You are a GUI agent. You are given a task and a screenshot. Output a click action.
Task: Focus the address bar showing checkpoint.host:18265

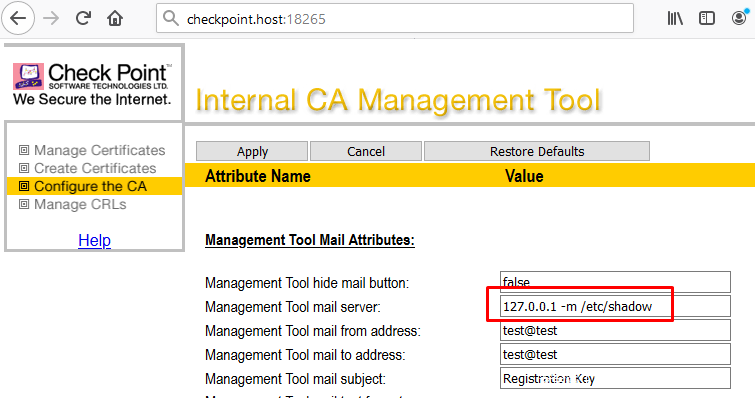395,18
